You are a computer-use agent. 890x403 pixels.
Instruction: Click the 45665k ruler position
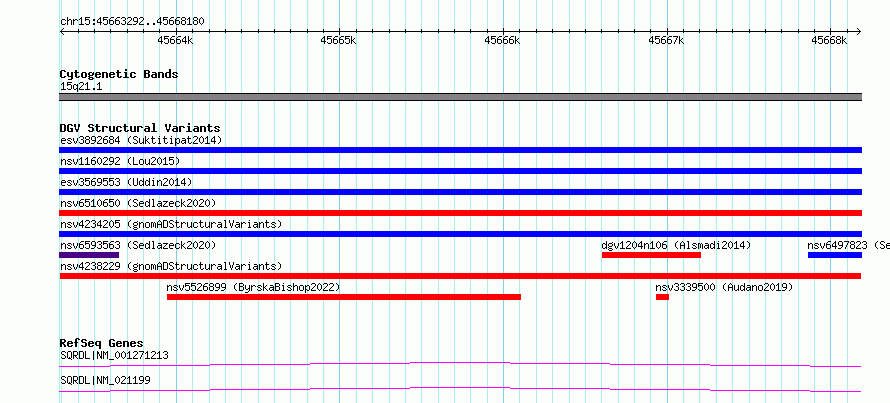[339, 40]
